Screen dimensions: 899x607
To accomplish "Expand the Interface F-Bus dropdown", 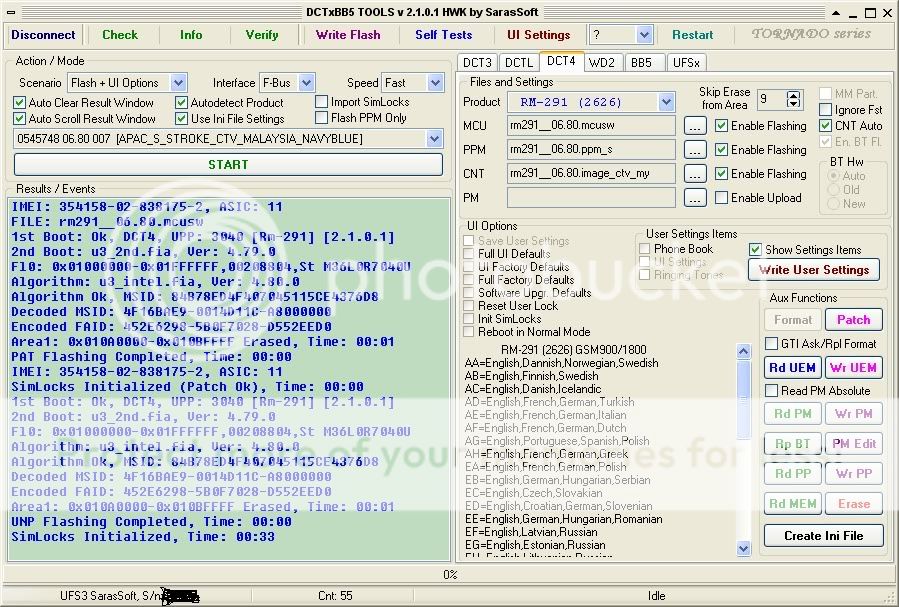I will coord(307,83).
